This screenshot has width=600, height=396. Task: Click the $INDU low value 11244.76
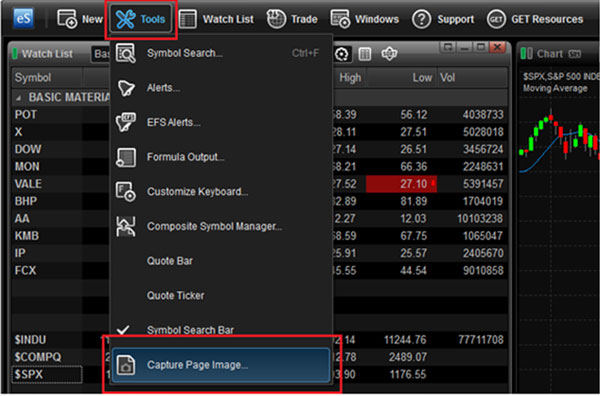click(405, 340)
